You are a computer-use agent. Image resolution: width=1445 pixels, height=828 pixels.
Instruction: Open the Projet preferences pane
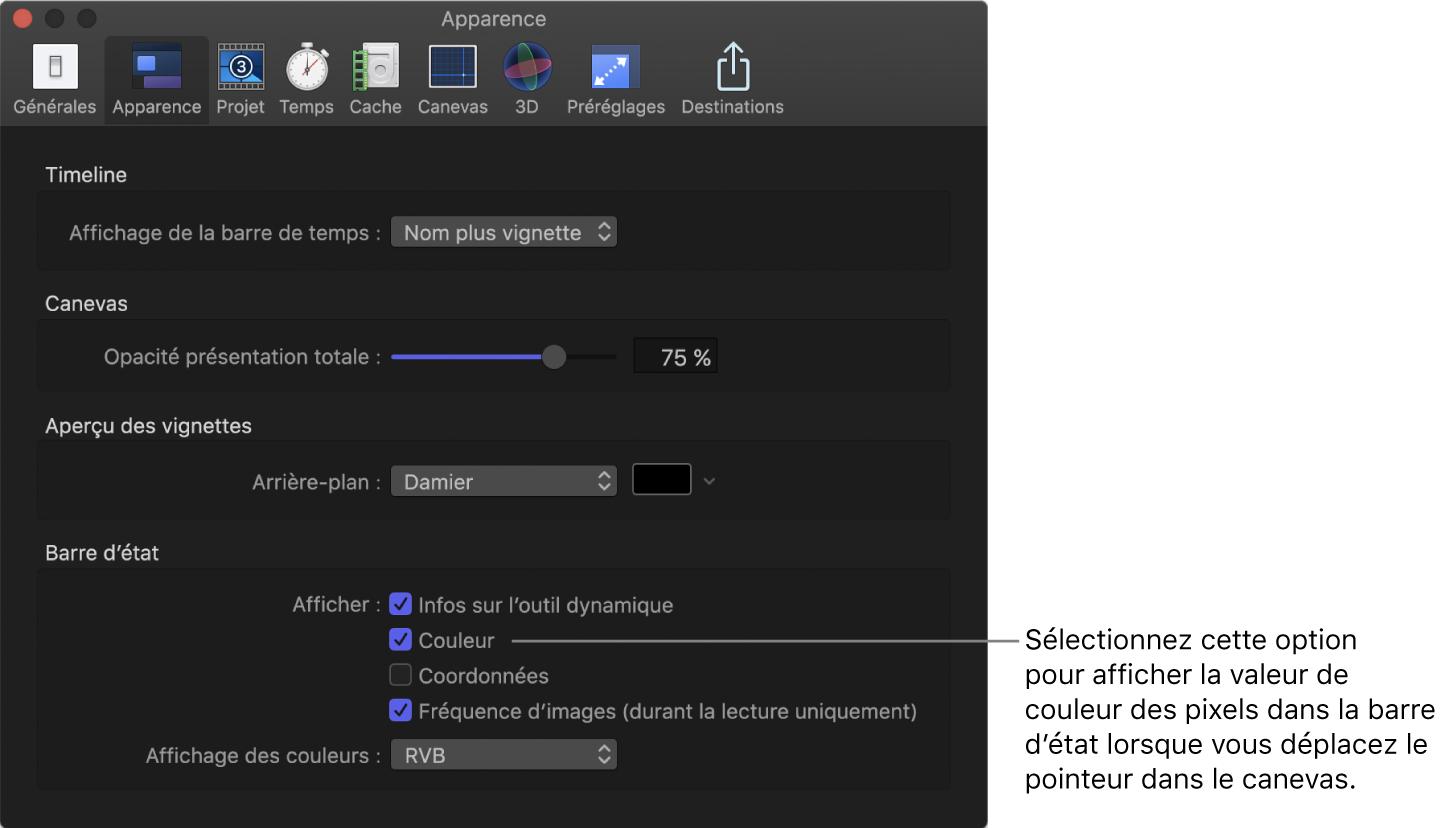coord(241,80)
